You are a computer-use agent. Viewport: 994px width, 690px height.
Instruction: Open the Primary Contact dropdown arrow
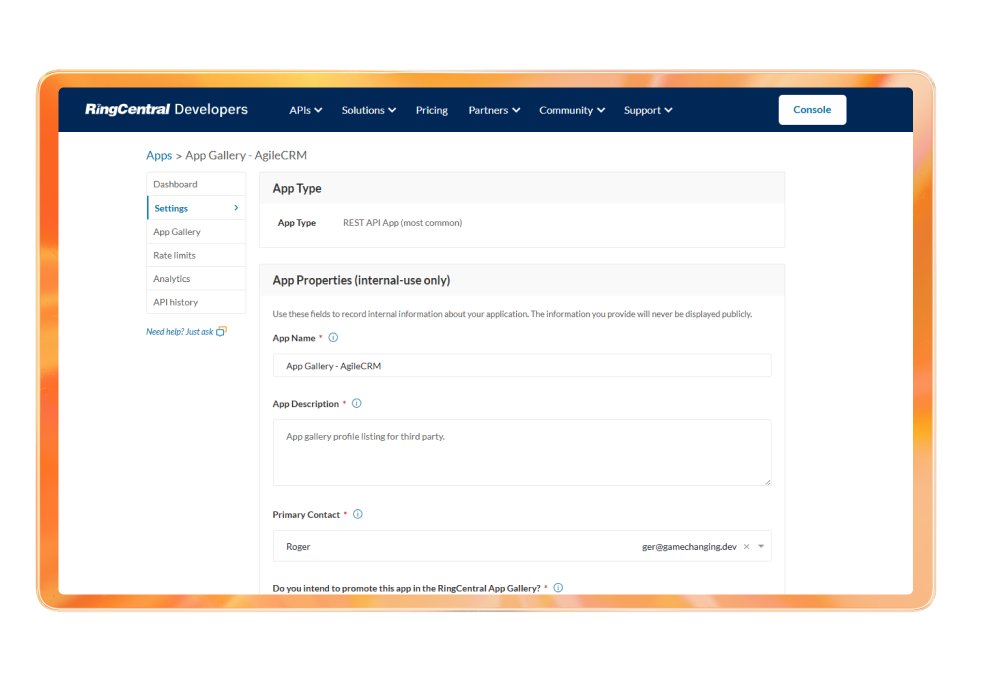click(760, 546)
